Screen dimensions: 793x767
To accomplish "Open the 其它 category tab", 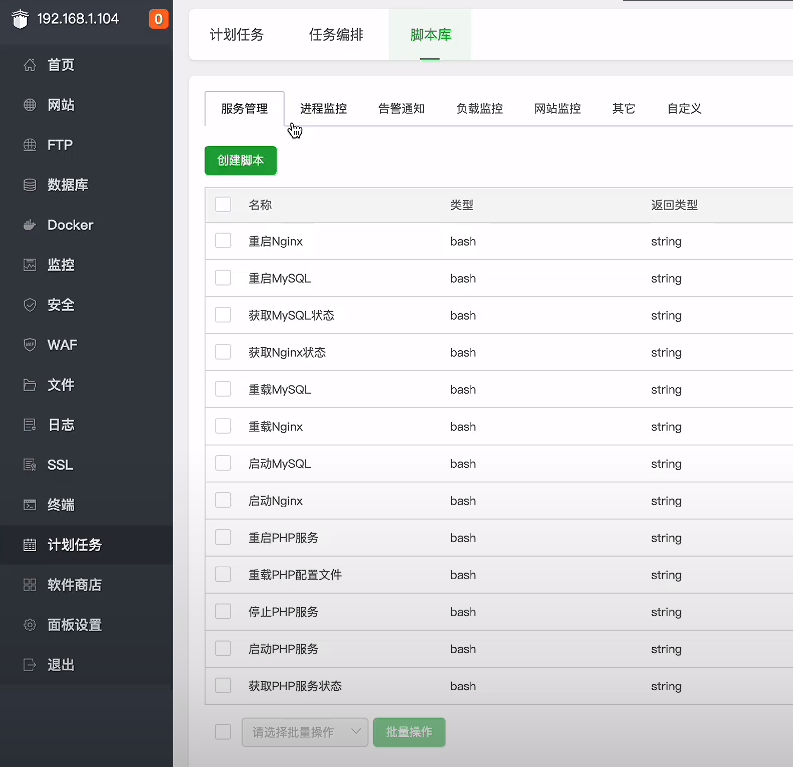I will tap(624, 109).
